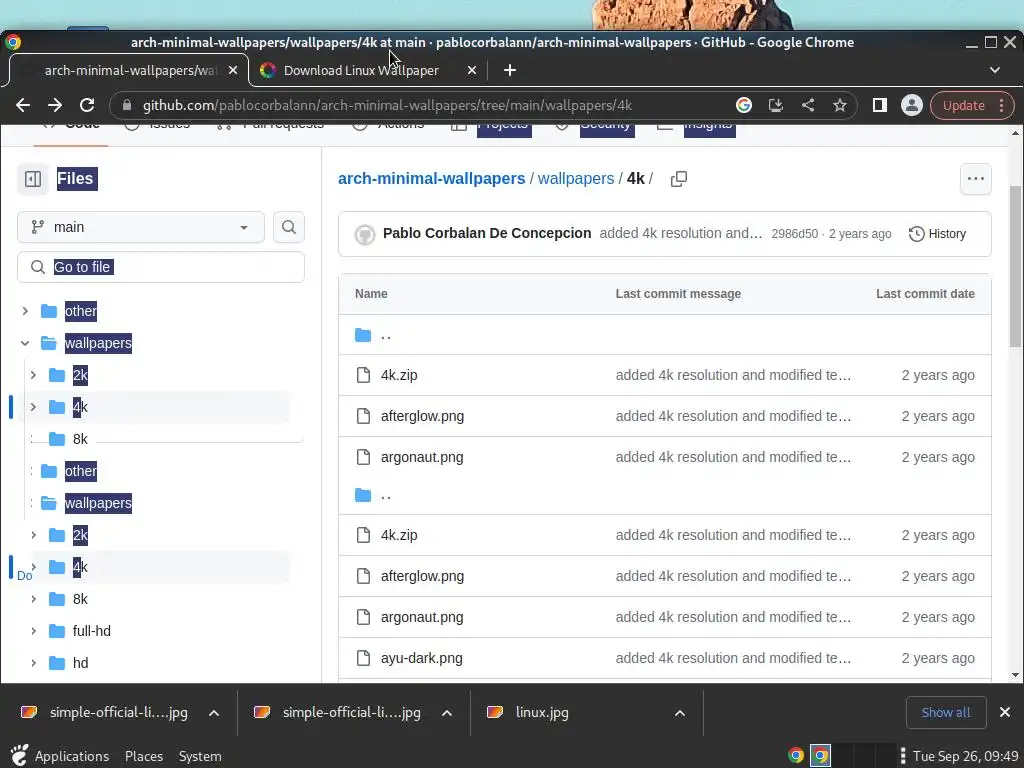This screenshot has width=1024, height=768.
Task: Click the Last commit message column header
Action: 678,294
